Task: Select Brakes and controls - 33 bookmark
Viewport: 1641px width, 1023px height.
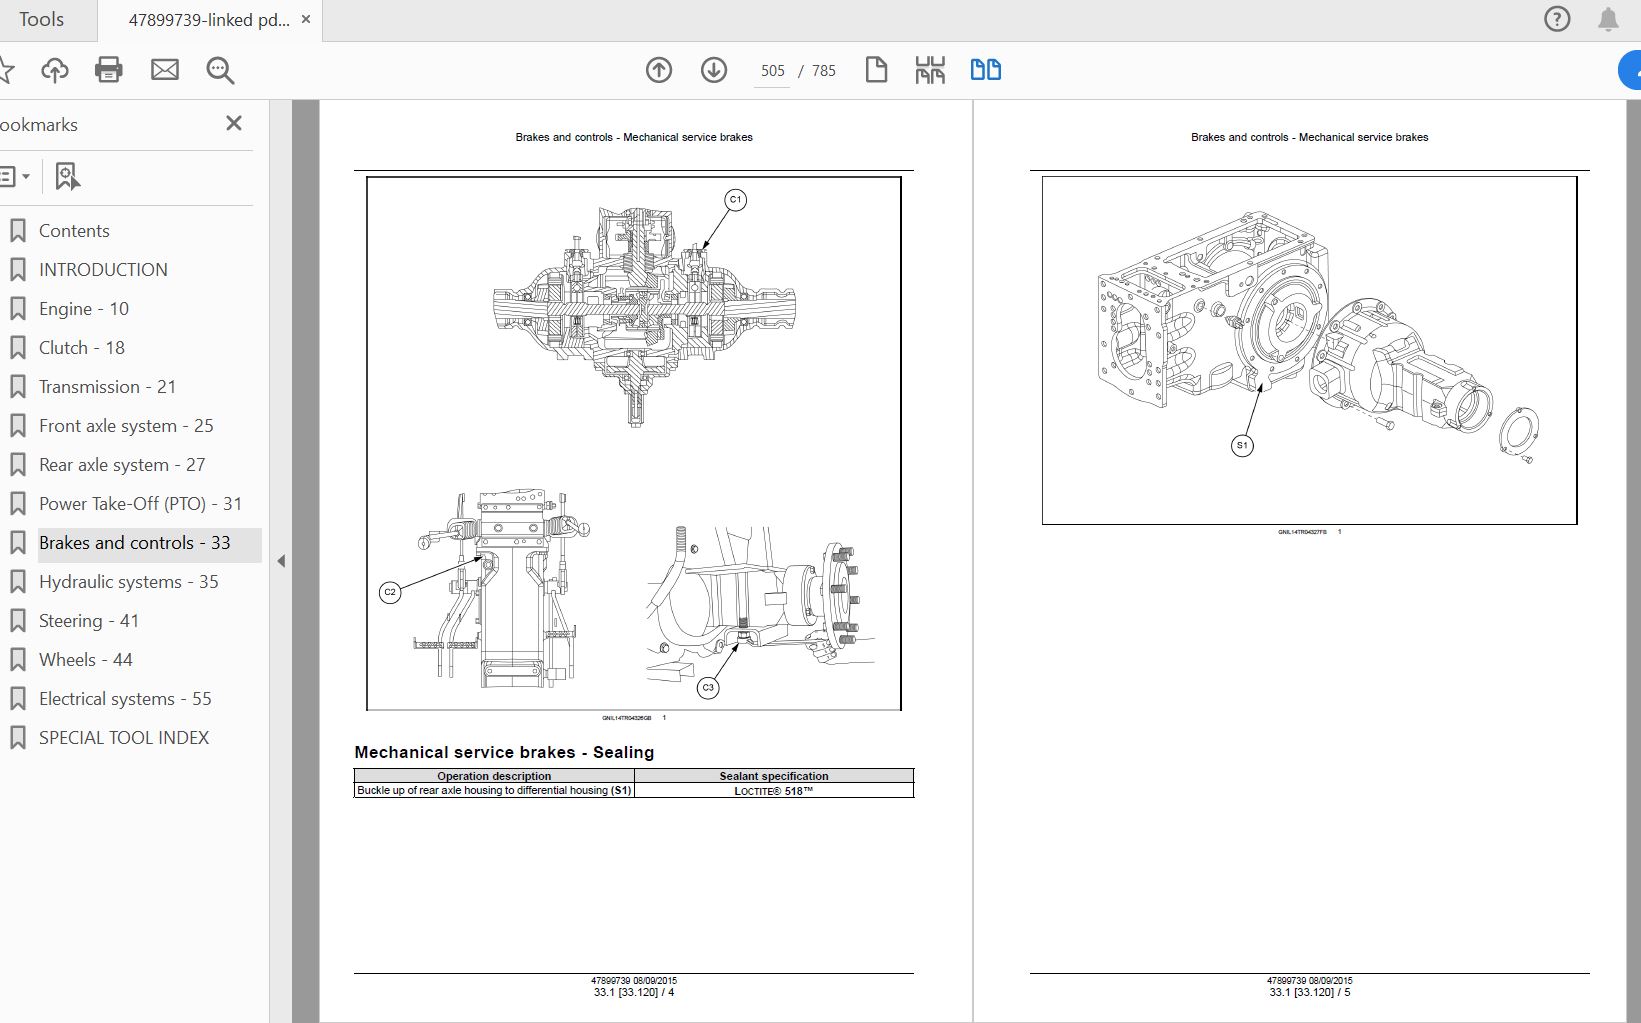Action: pos(135,543)
